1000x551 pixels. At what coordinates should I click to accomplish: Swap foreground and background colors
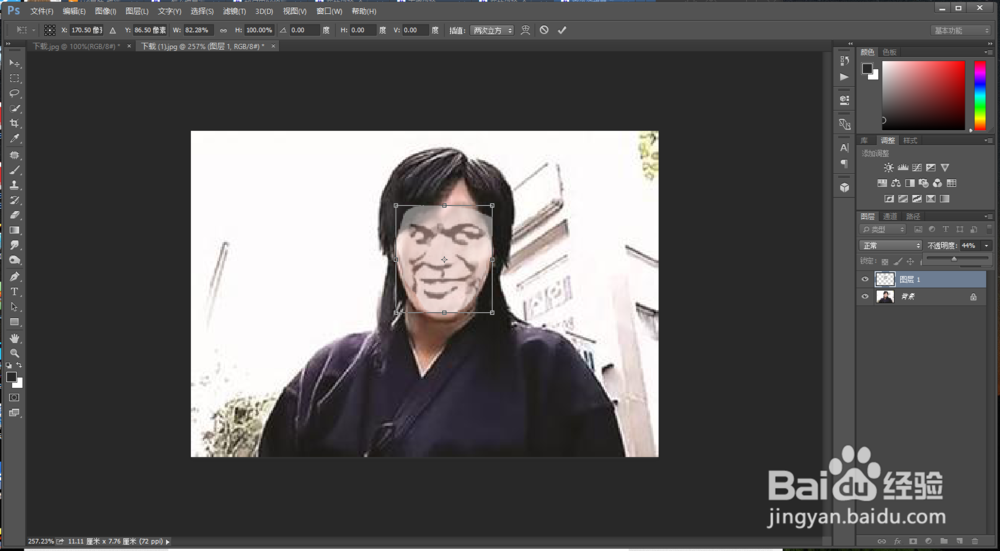pos(19,365)
